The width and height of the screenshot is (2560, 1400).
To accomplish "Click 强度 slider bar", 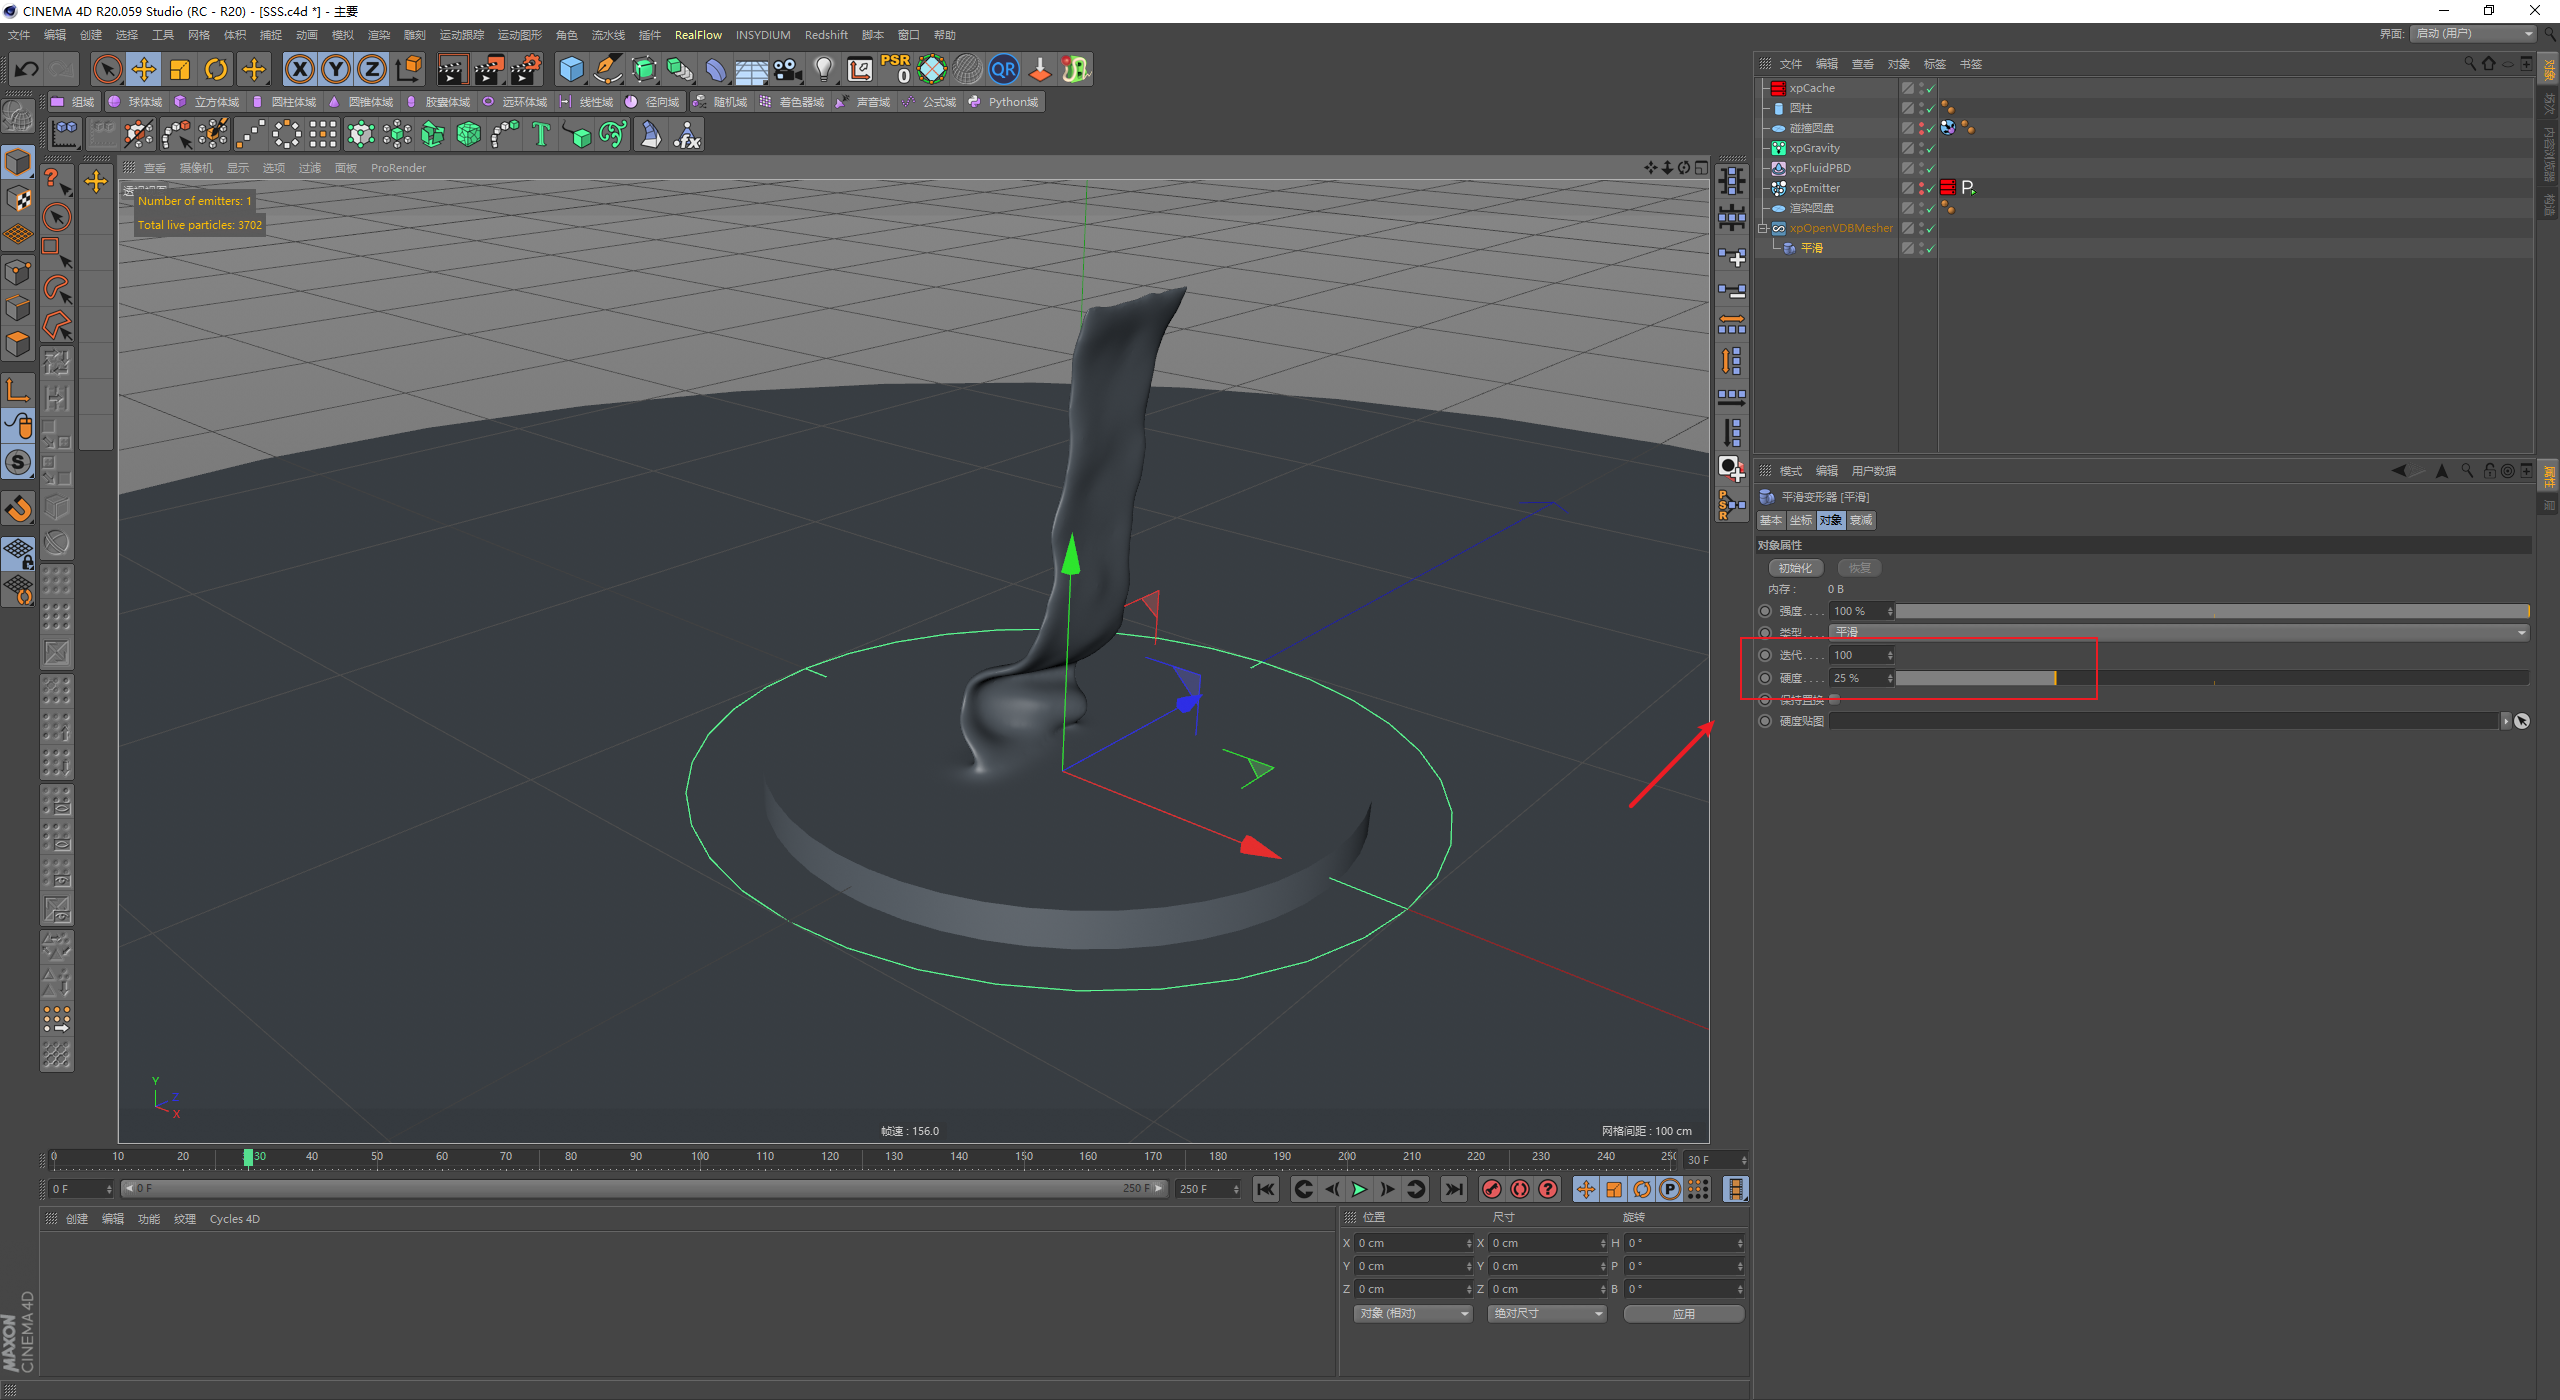I will 2212,611.
